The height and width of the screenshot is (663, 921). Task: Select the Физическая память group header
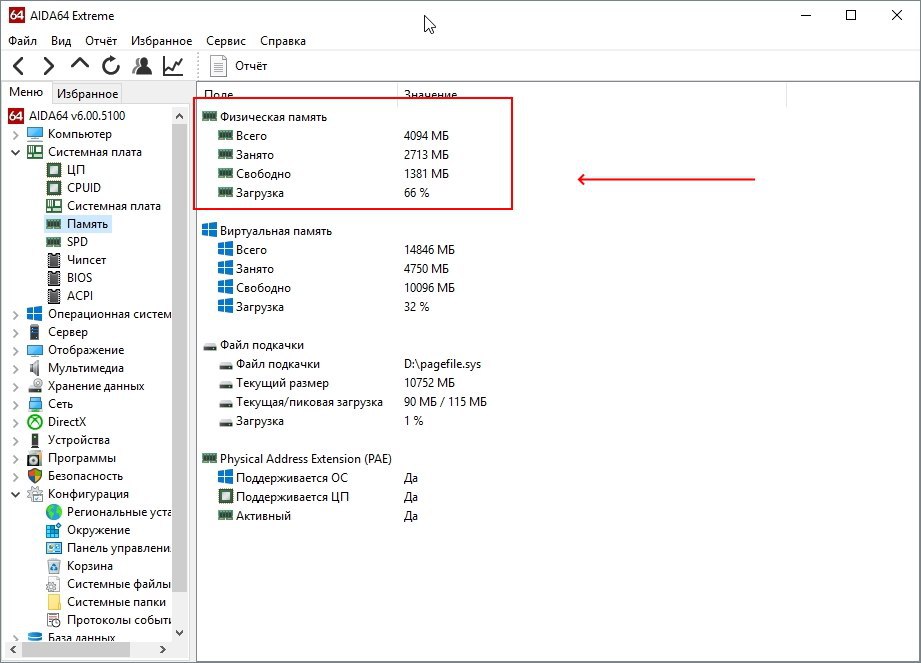click(x=264, y=117)
